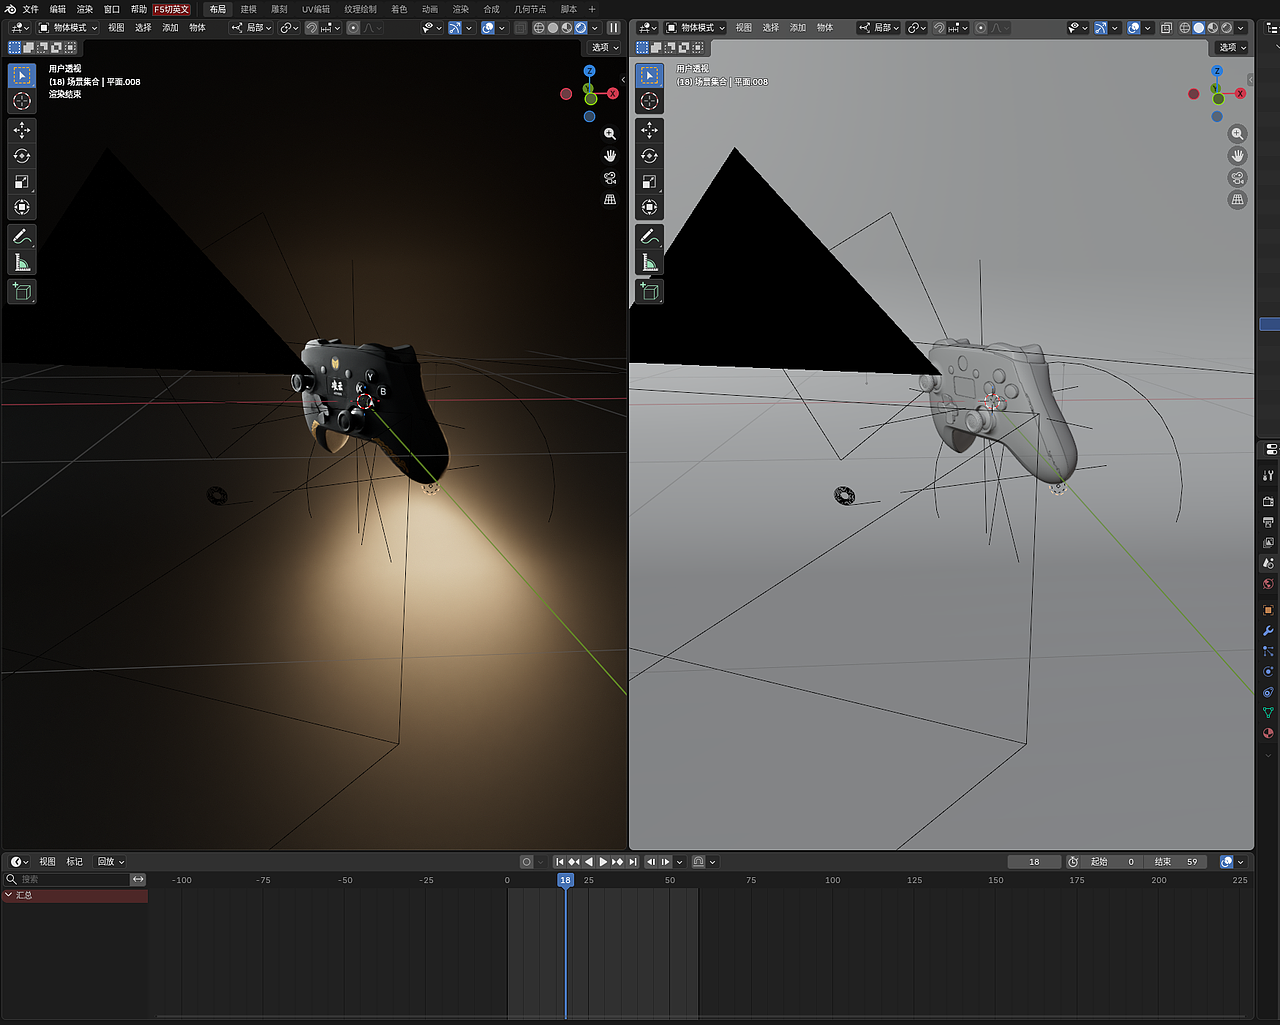Screen dimensions: 1280x1025
Task: Switch to the UV Editing workspace tab
Action: (x=316, y=9)
